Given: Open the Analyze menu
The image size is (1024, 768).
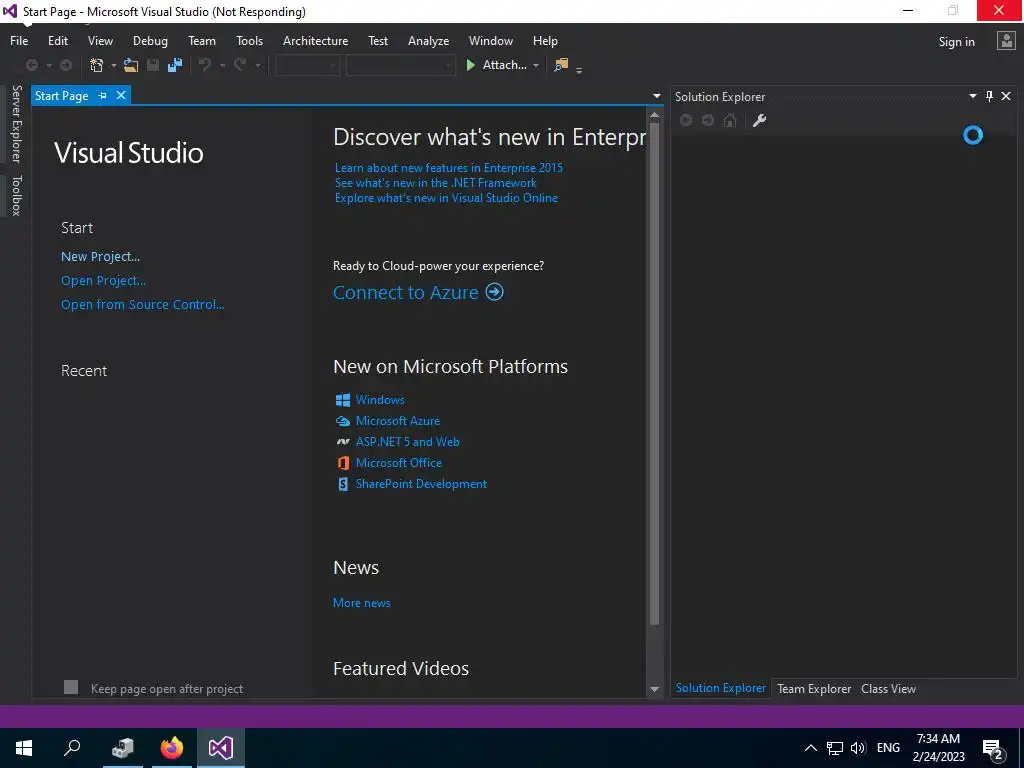Looking at the screenshot, I should pos(428,40).
